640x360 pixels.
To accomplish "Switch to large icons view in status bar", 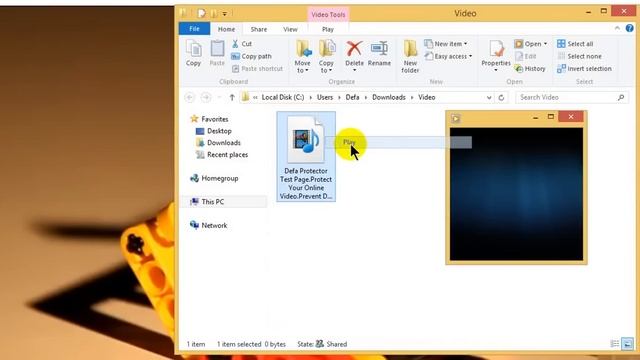I will tap(627, 344).
